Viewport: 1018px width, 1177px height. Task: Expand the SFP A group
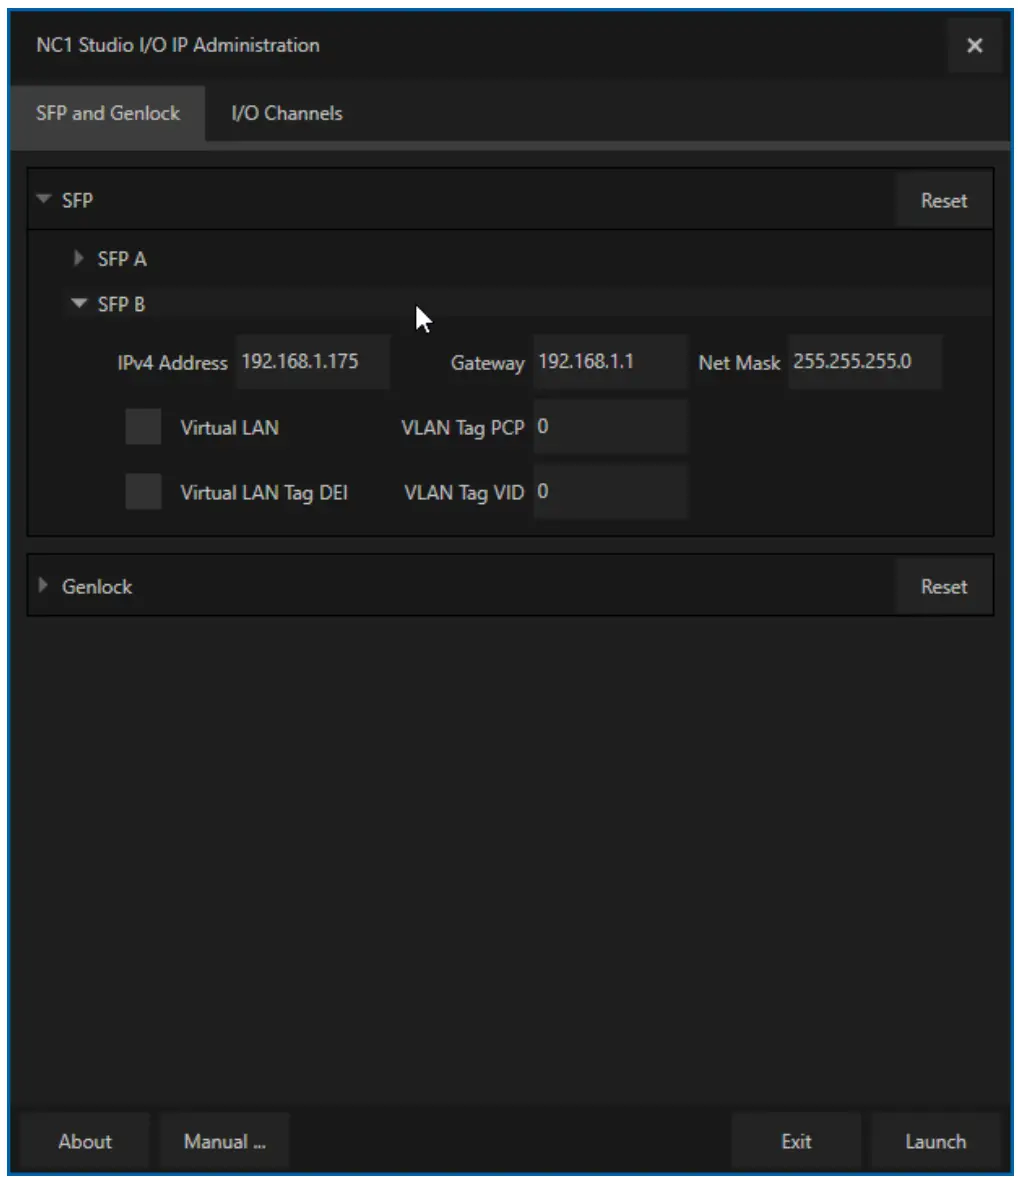78,259
